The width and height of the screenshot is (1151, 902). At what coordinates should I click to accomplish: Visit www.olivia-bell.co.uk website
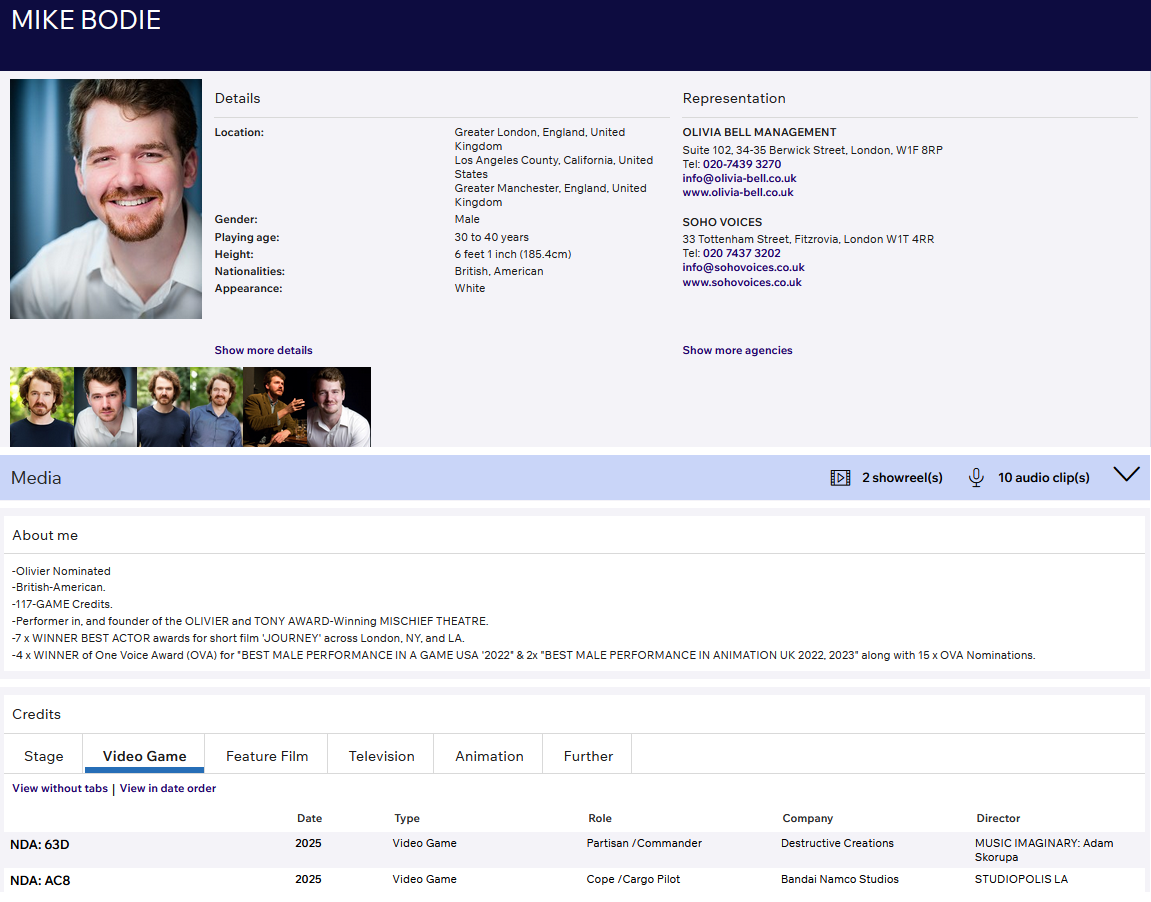pyautogui.click(x=738, y=192)
